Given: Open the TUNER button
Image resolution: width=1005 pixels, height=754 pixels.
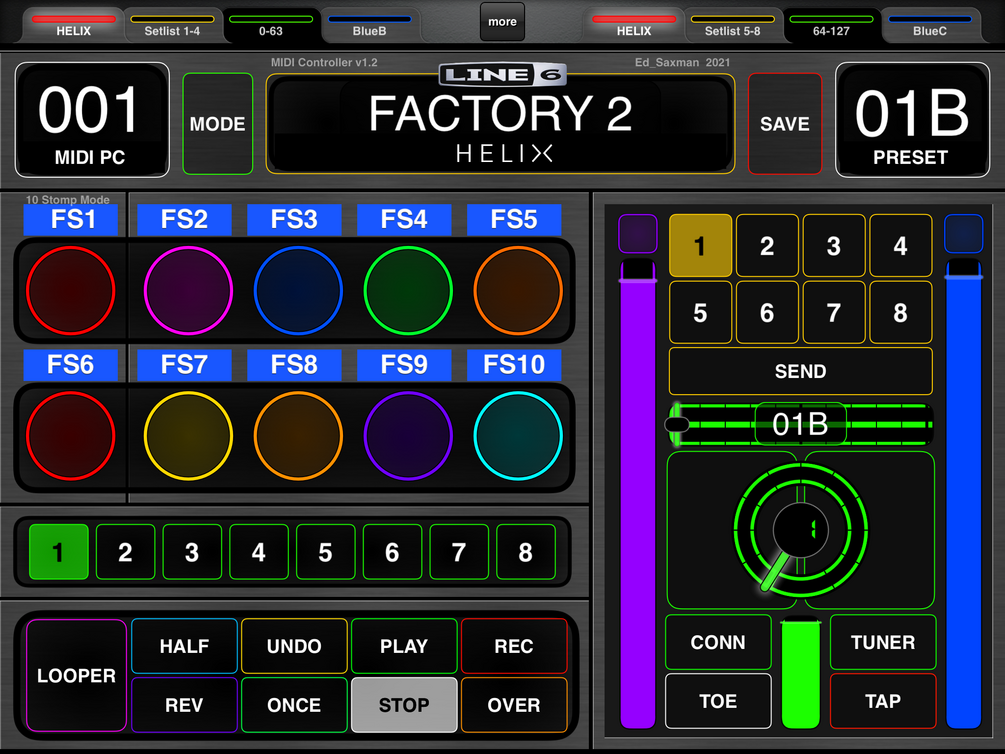Looking at the screenshot, I should [883, 642].
